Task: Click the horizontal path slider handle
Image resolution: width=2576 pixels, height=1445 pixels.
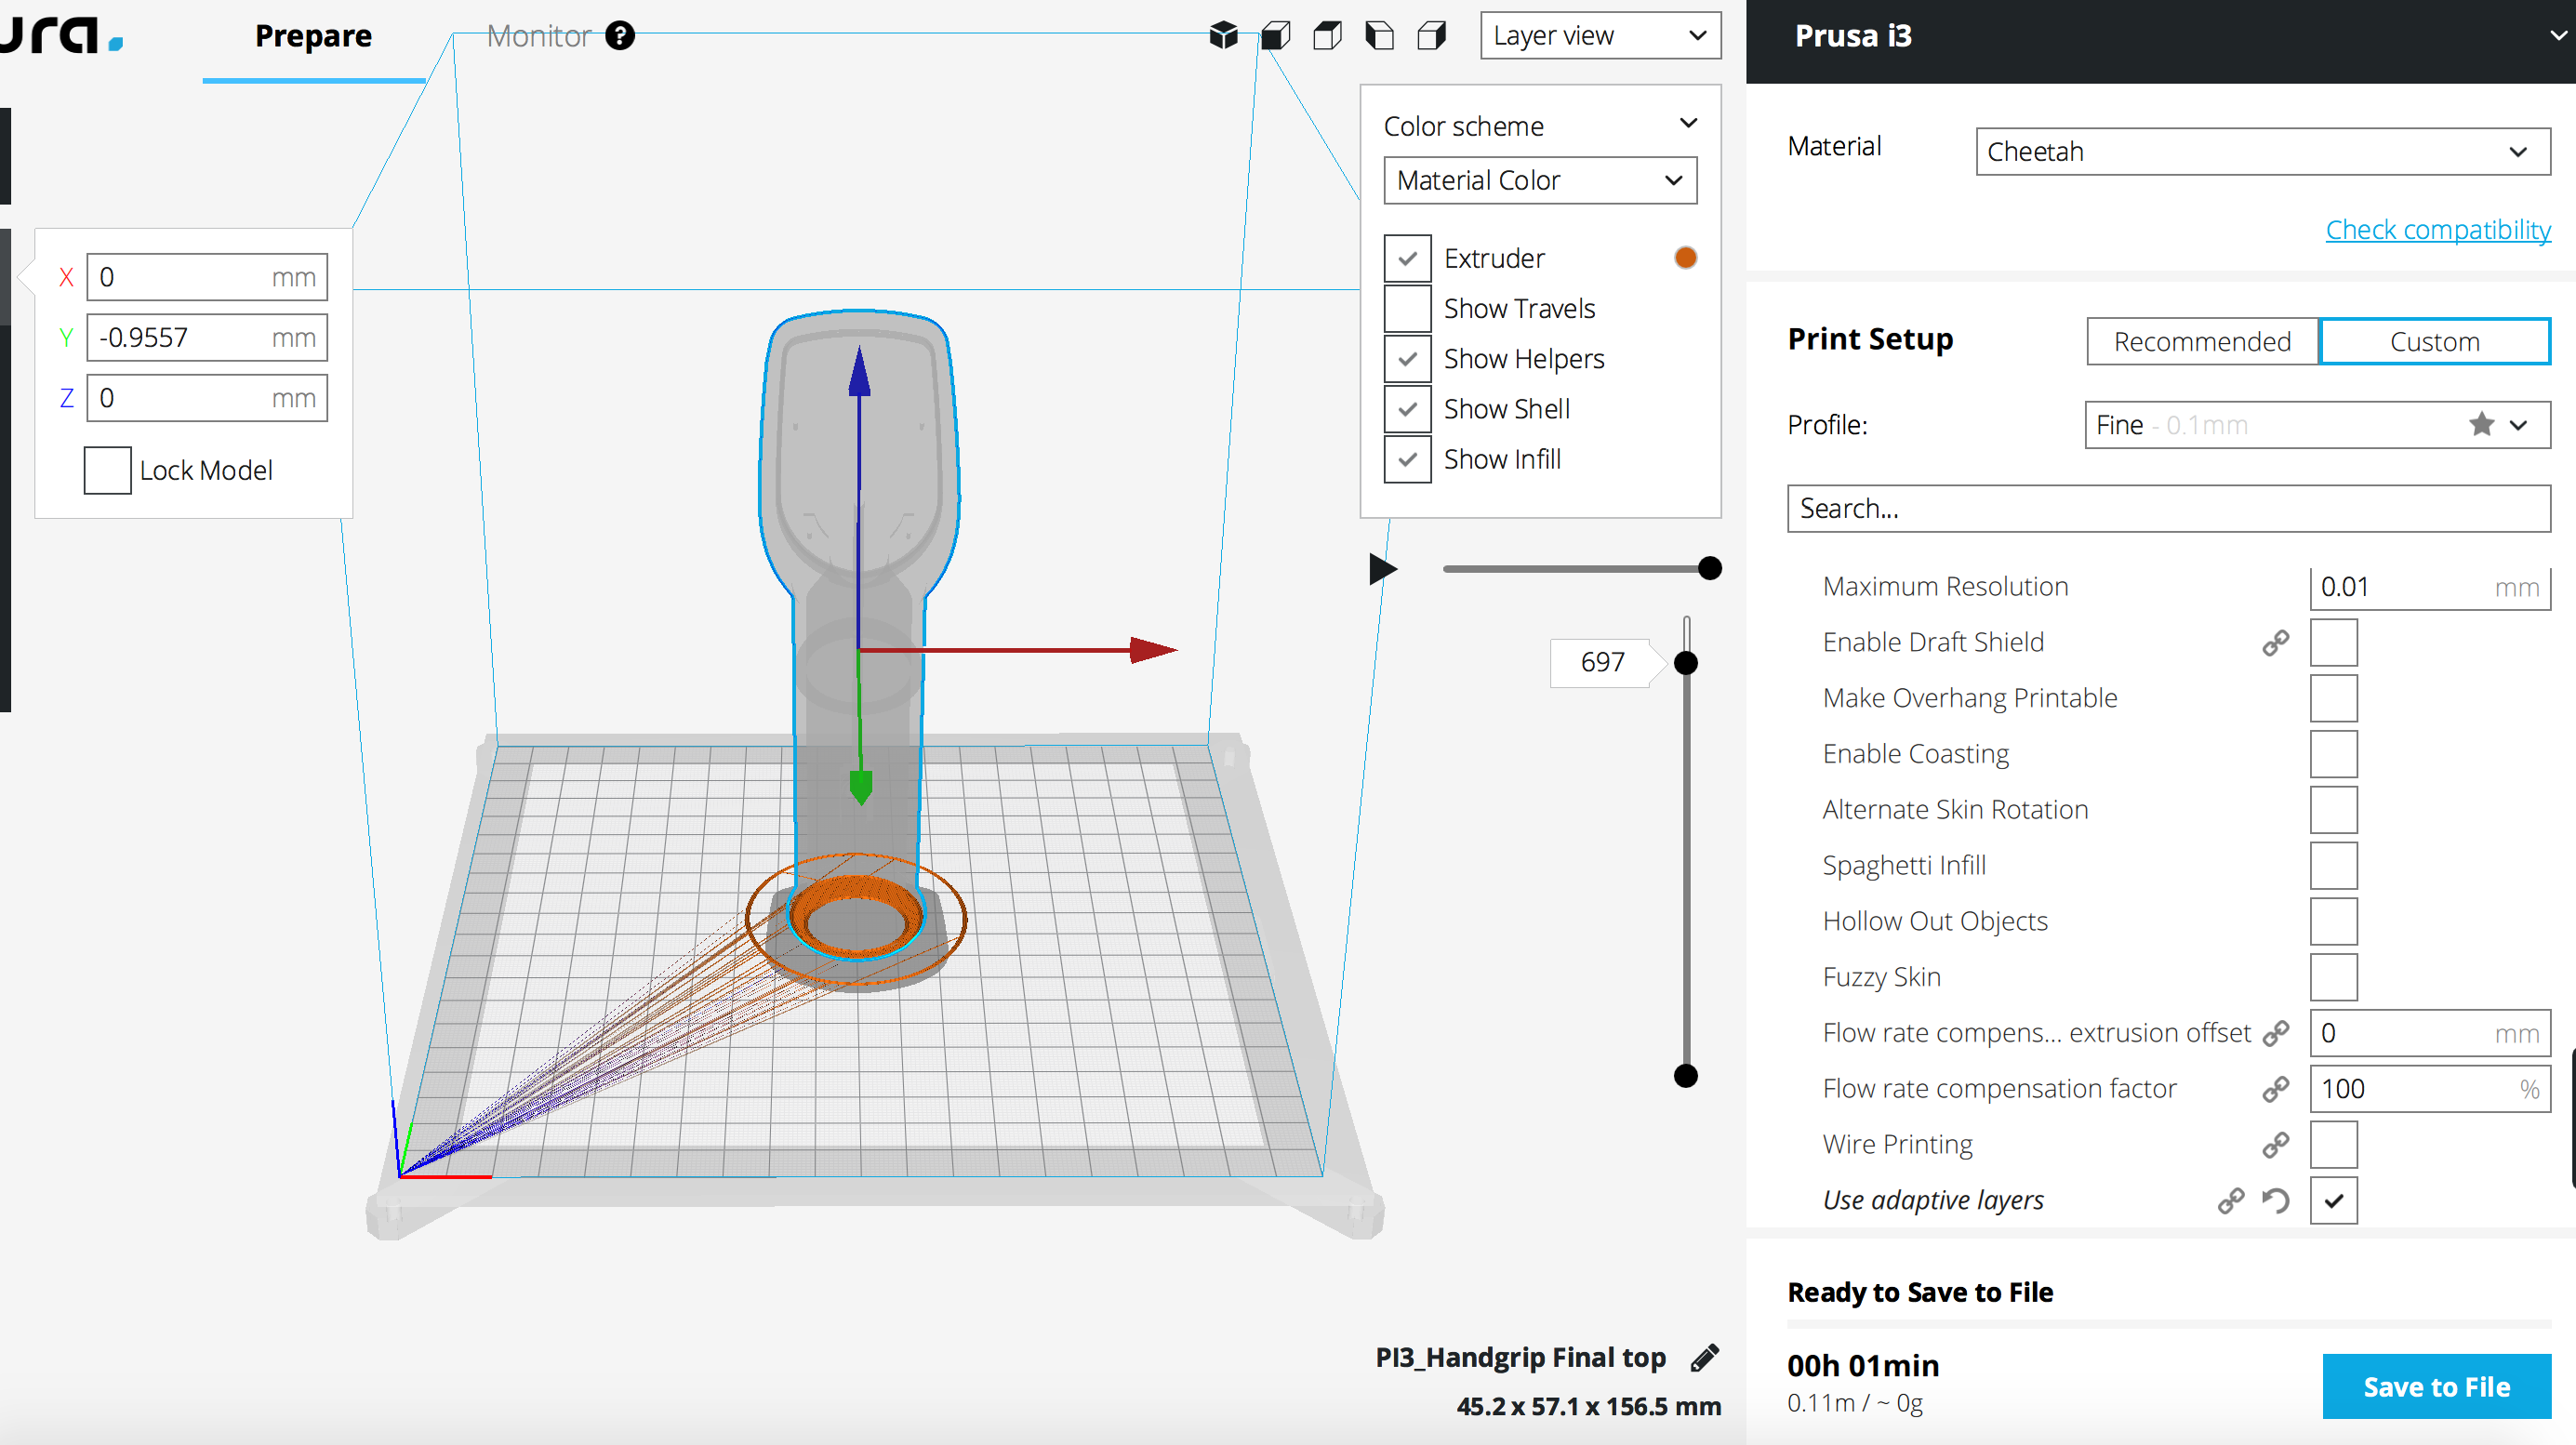Action: coord(1710,569)
